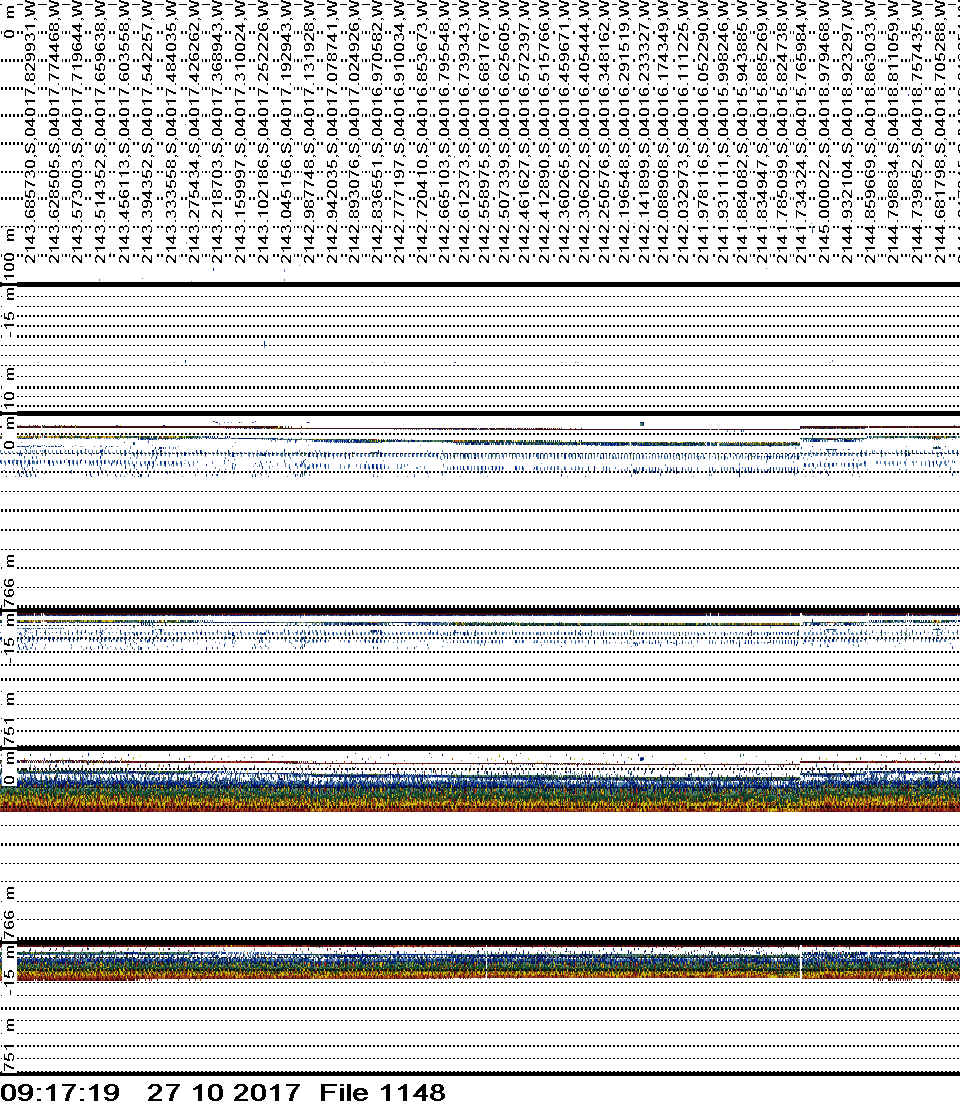The height and width of the screenshot is (1108, 960).
Task: Choose position label 2142.720410,S,04016.853673,W
Action: pos(422,131)
